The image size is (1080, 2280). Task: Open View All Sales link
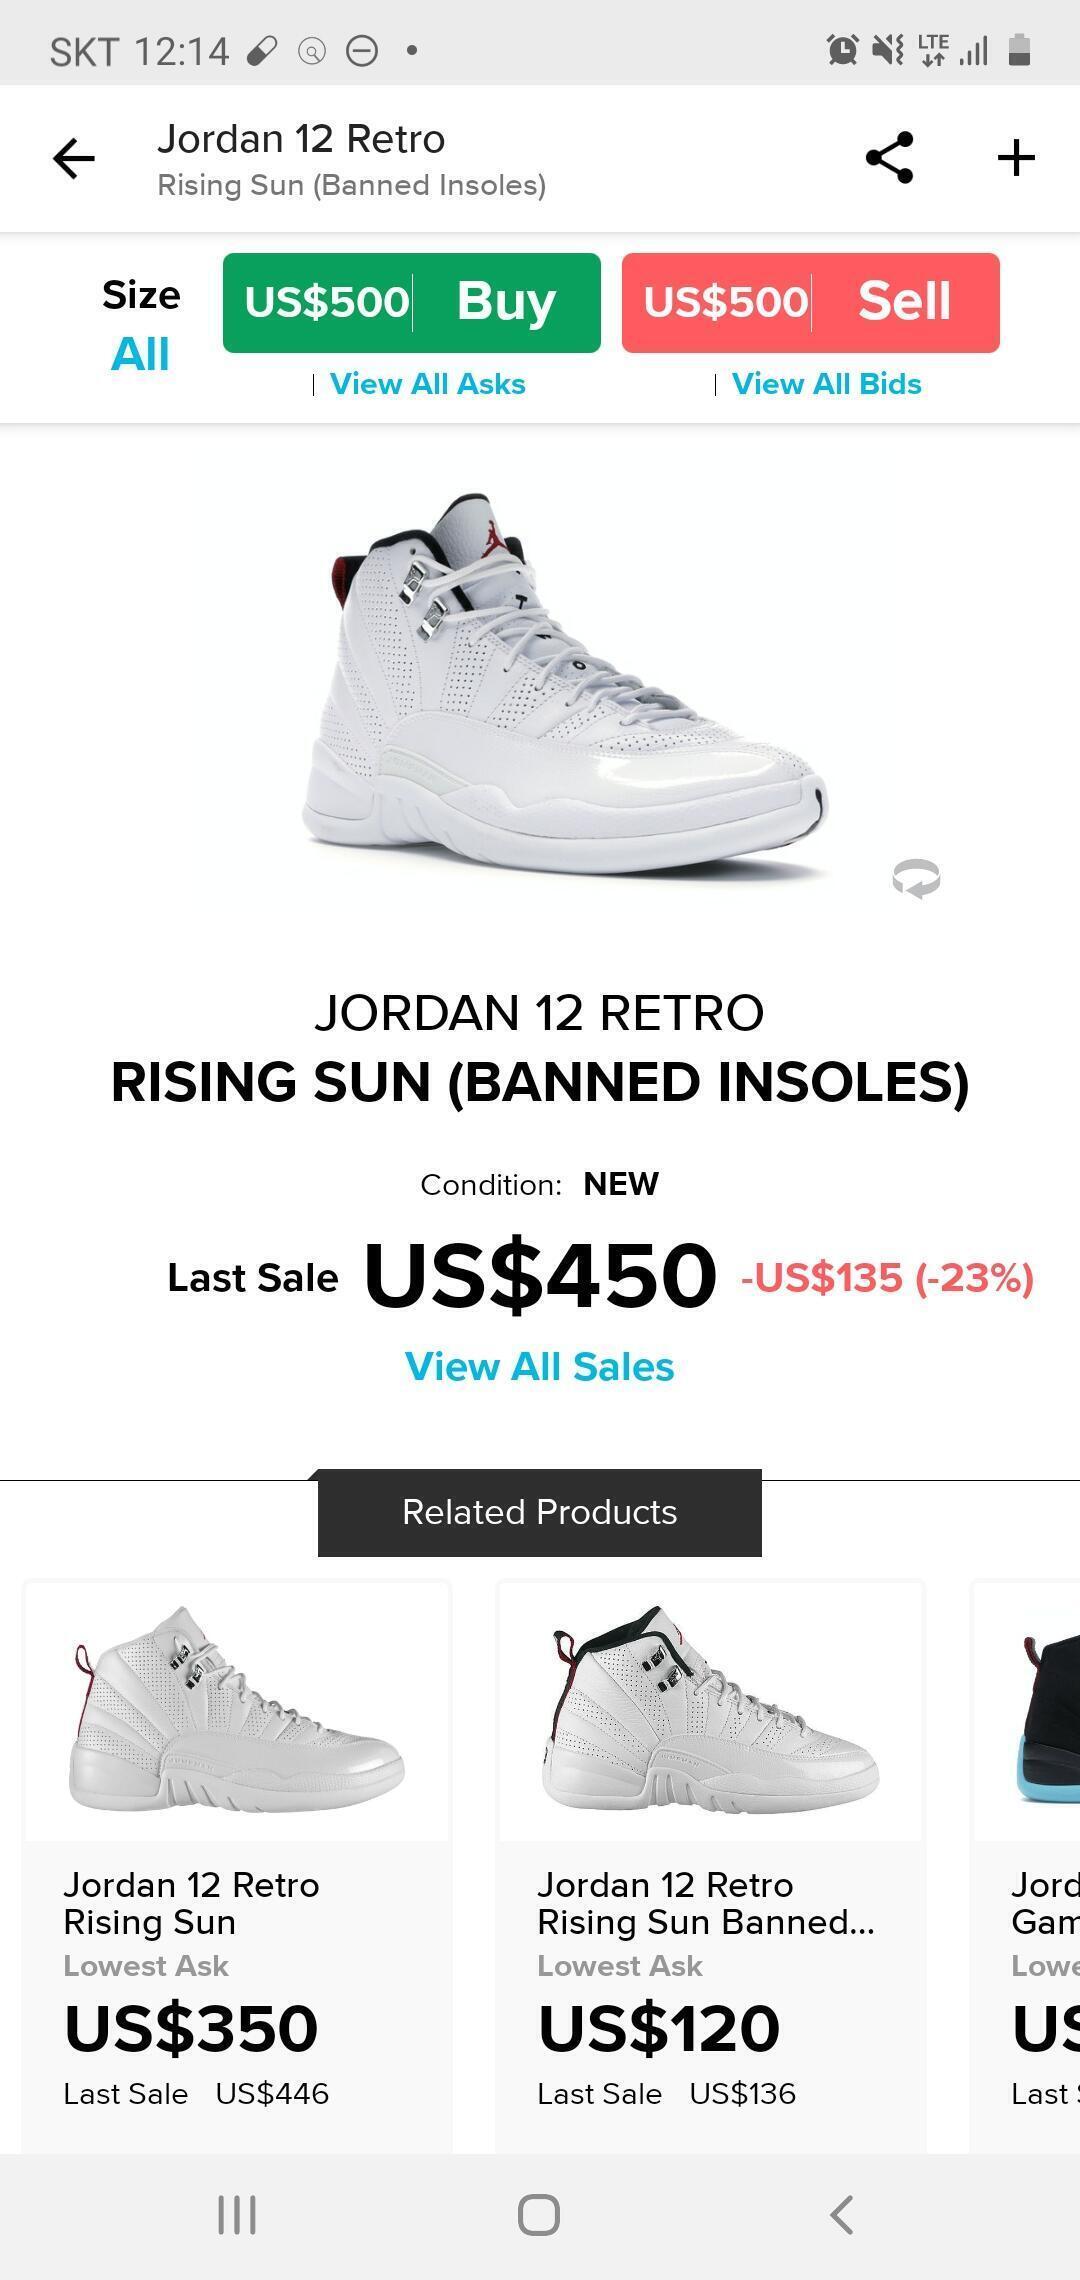pos(539,1367)
